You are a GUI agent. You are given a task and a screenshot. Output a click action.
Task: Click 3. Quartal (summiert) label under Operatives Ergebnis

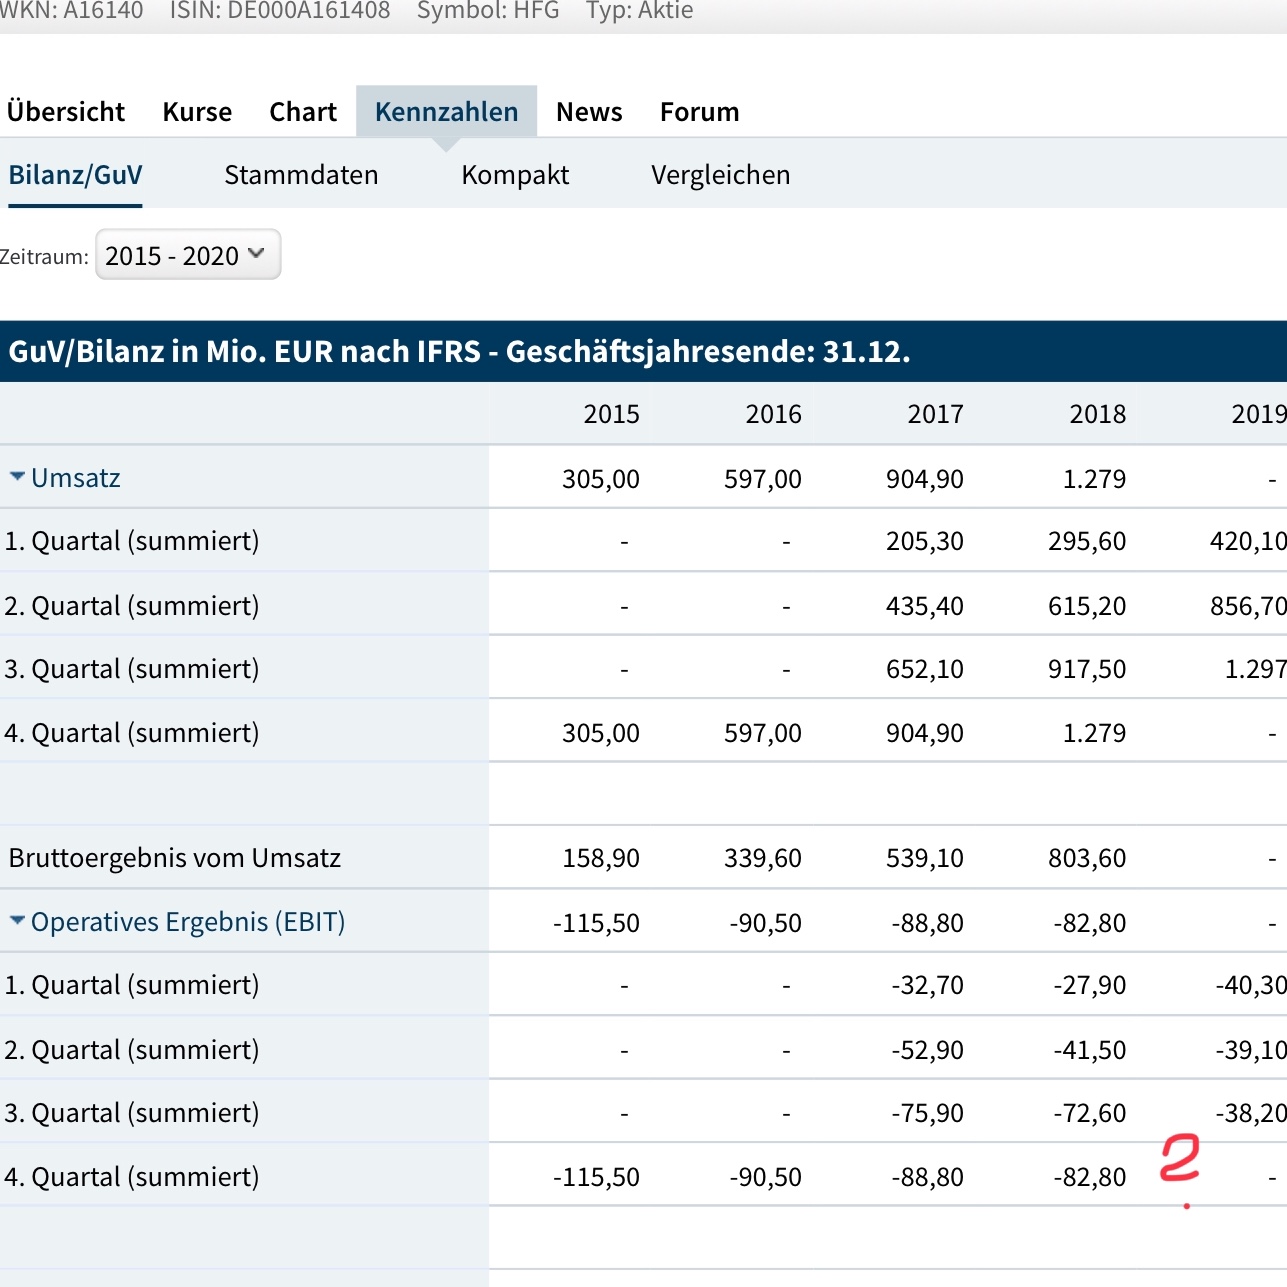(132, 1113)
